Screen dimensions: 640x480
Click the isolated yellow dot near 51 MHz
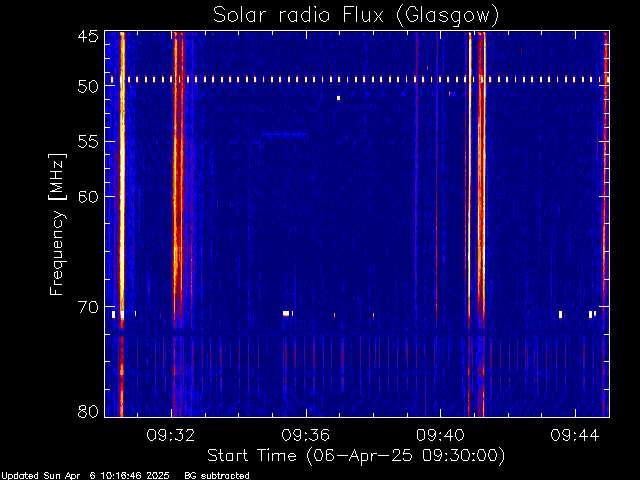coord(338,98)
